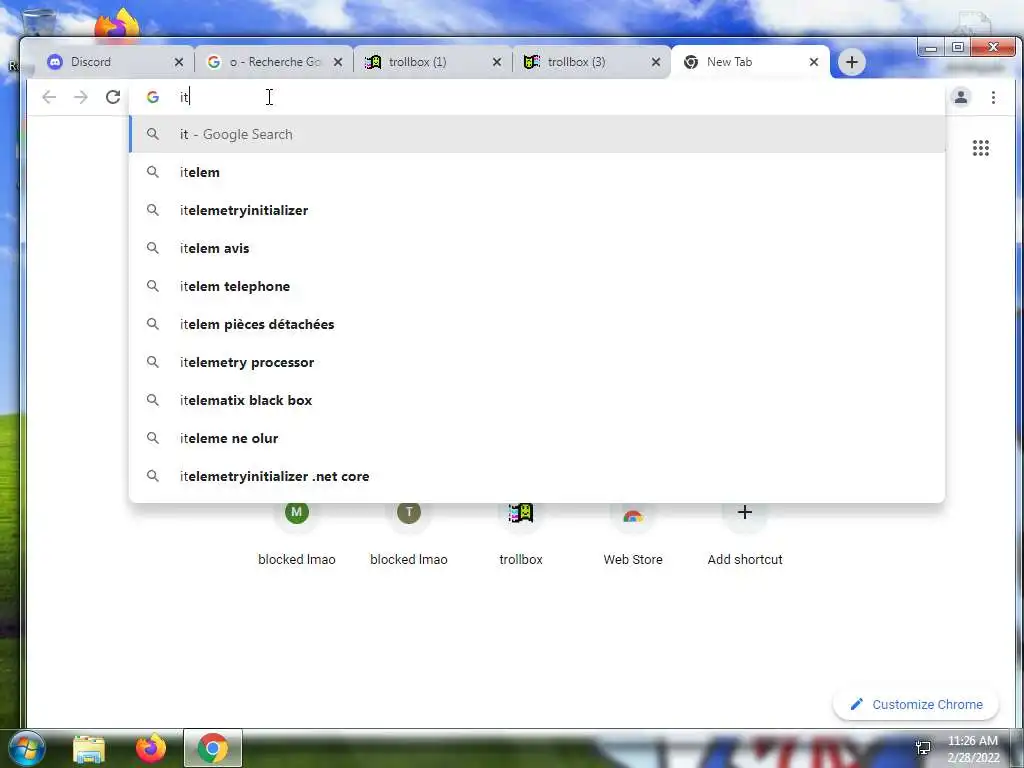
Task: Open the first blocked lmao shortcut (M)
Action: tap(296, 532)
